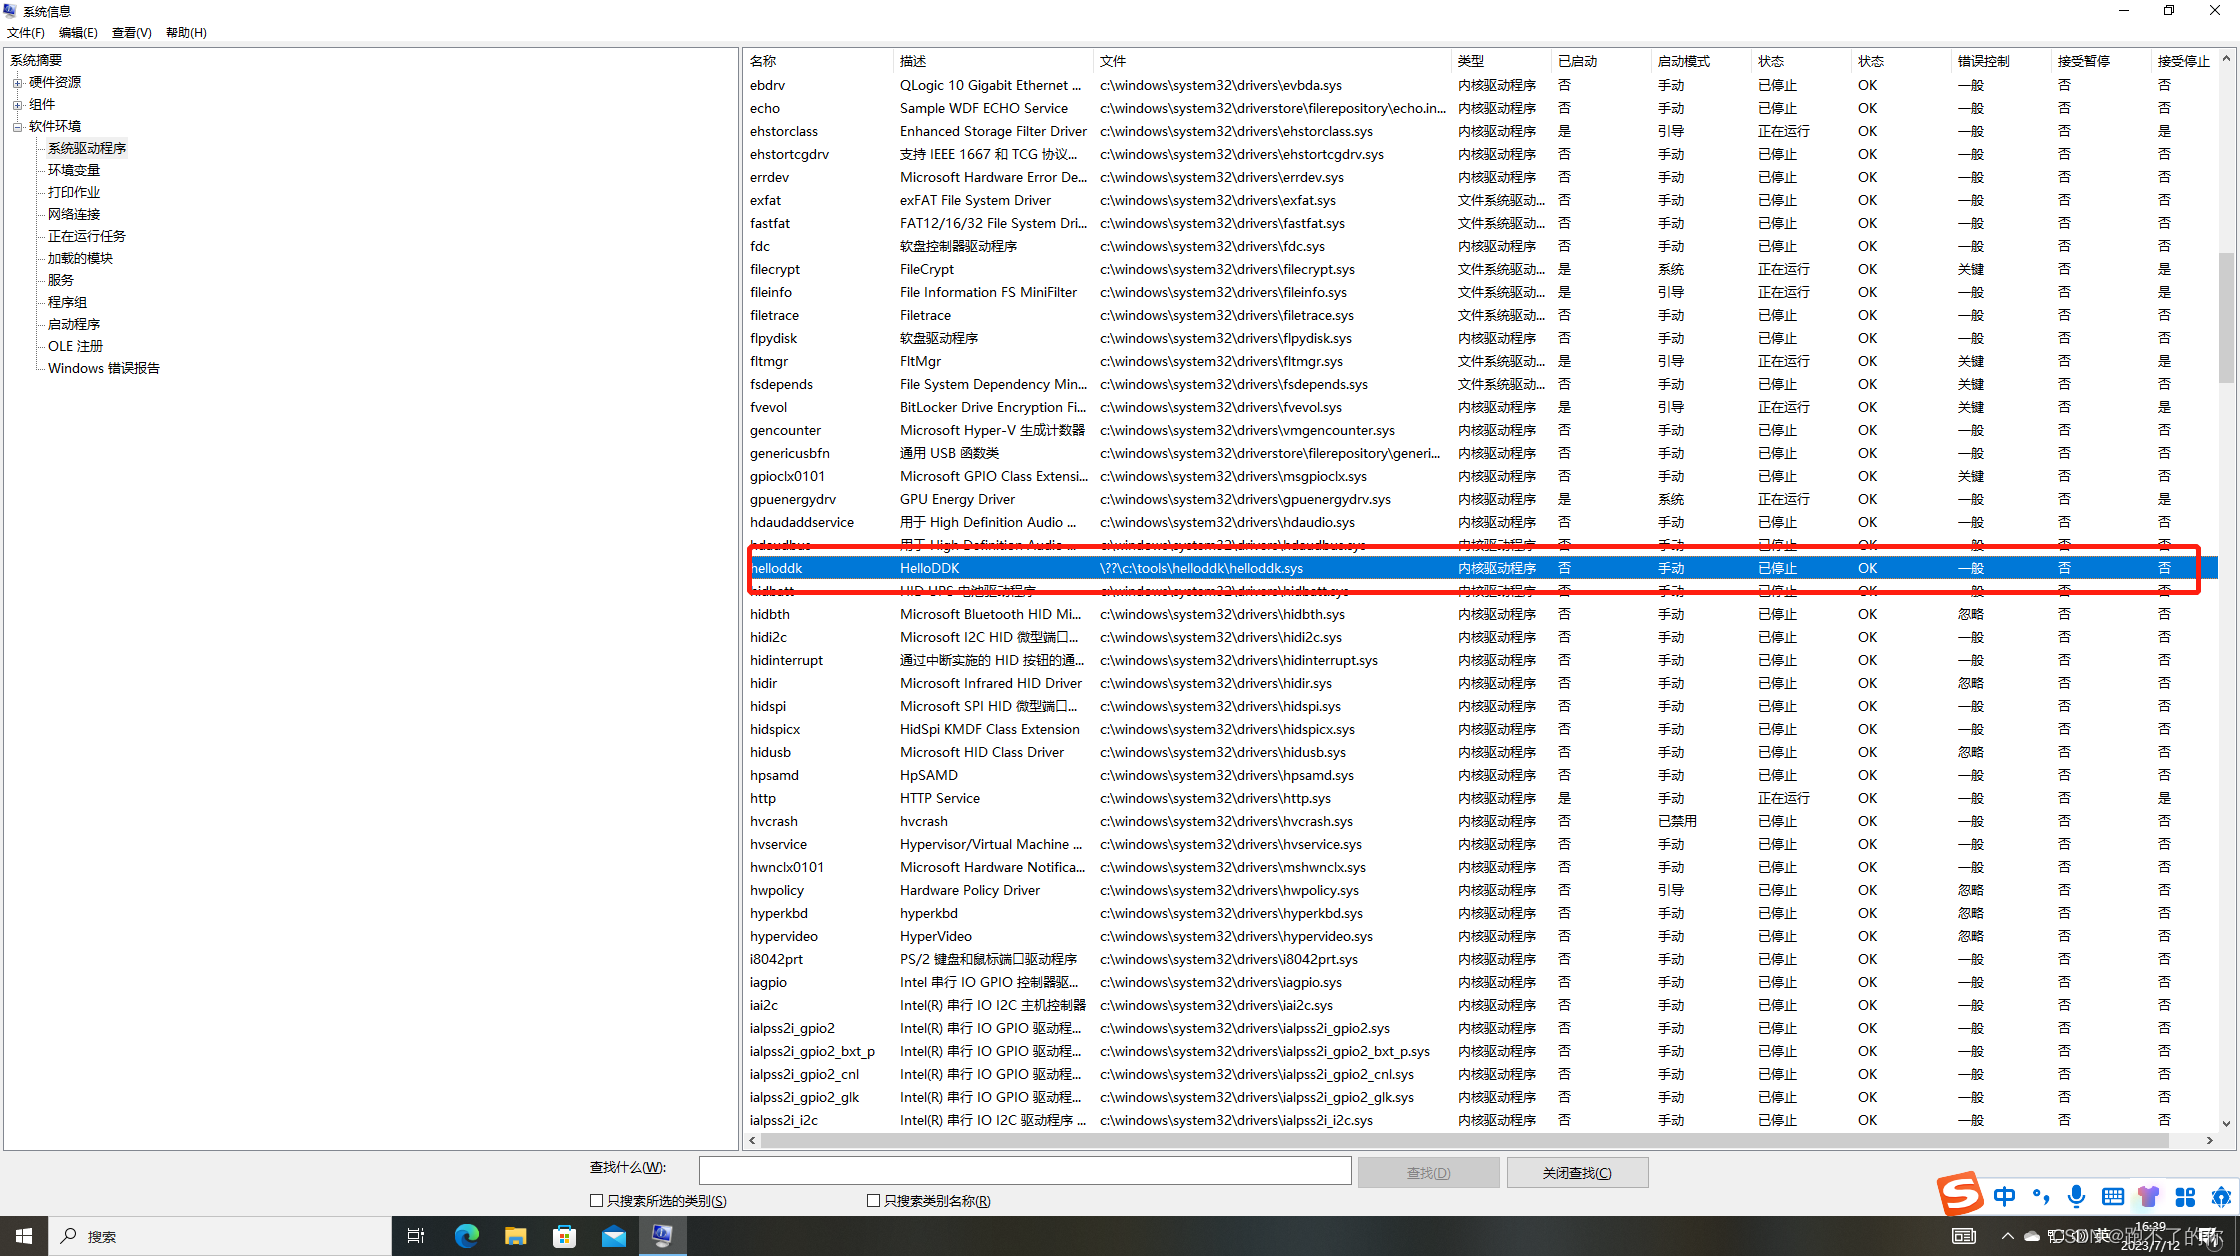This screenshot has height=1256, width=2240.
Task: Click the last hexagon icon on the Sogou bar
Action: click(2221, 1197)
